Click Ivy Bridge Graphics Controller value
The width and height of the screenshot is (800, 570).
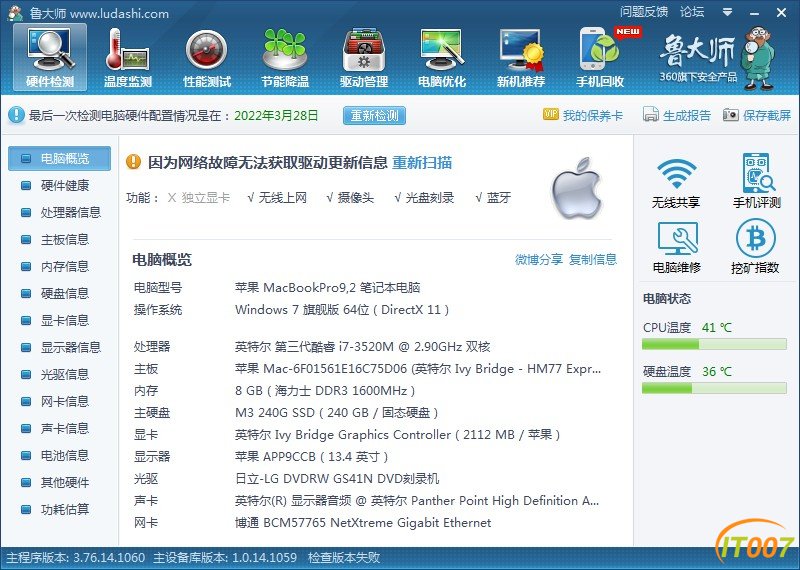click(x=398, y=435)
